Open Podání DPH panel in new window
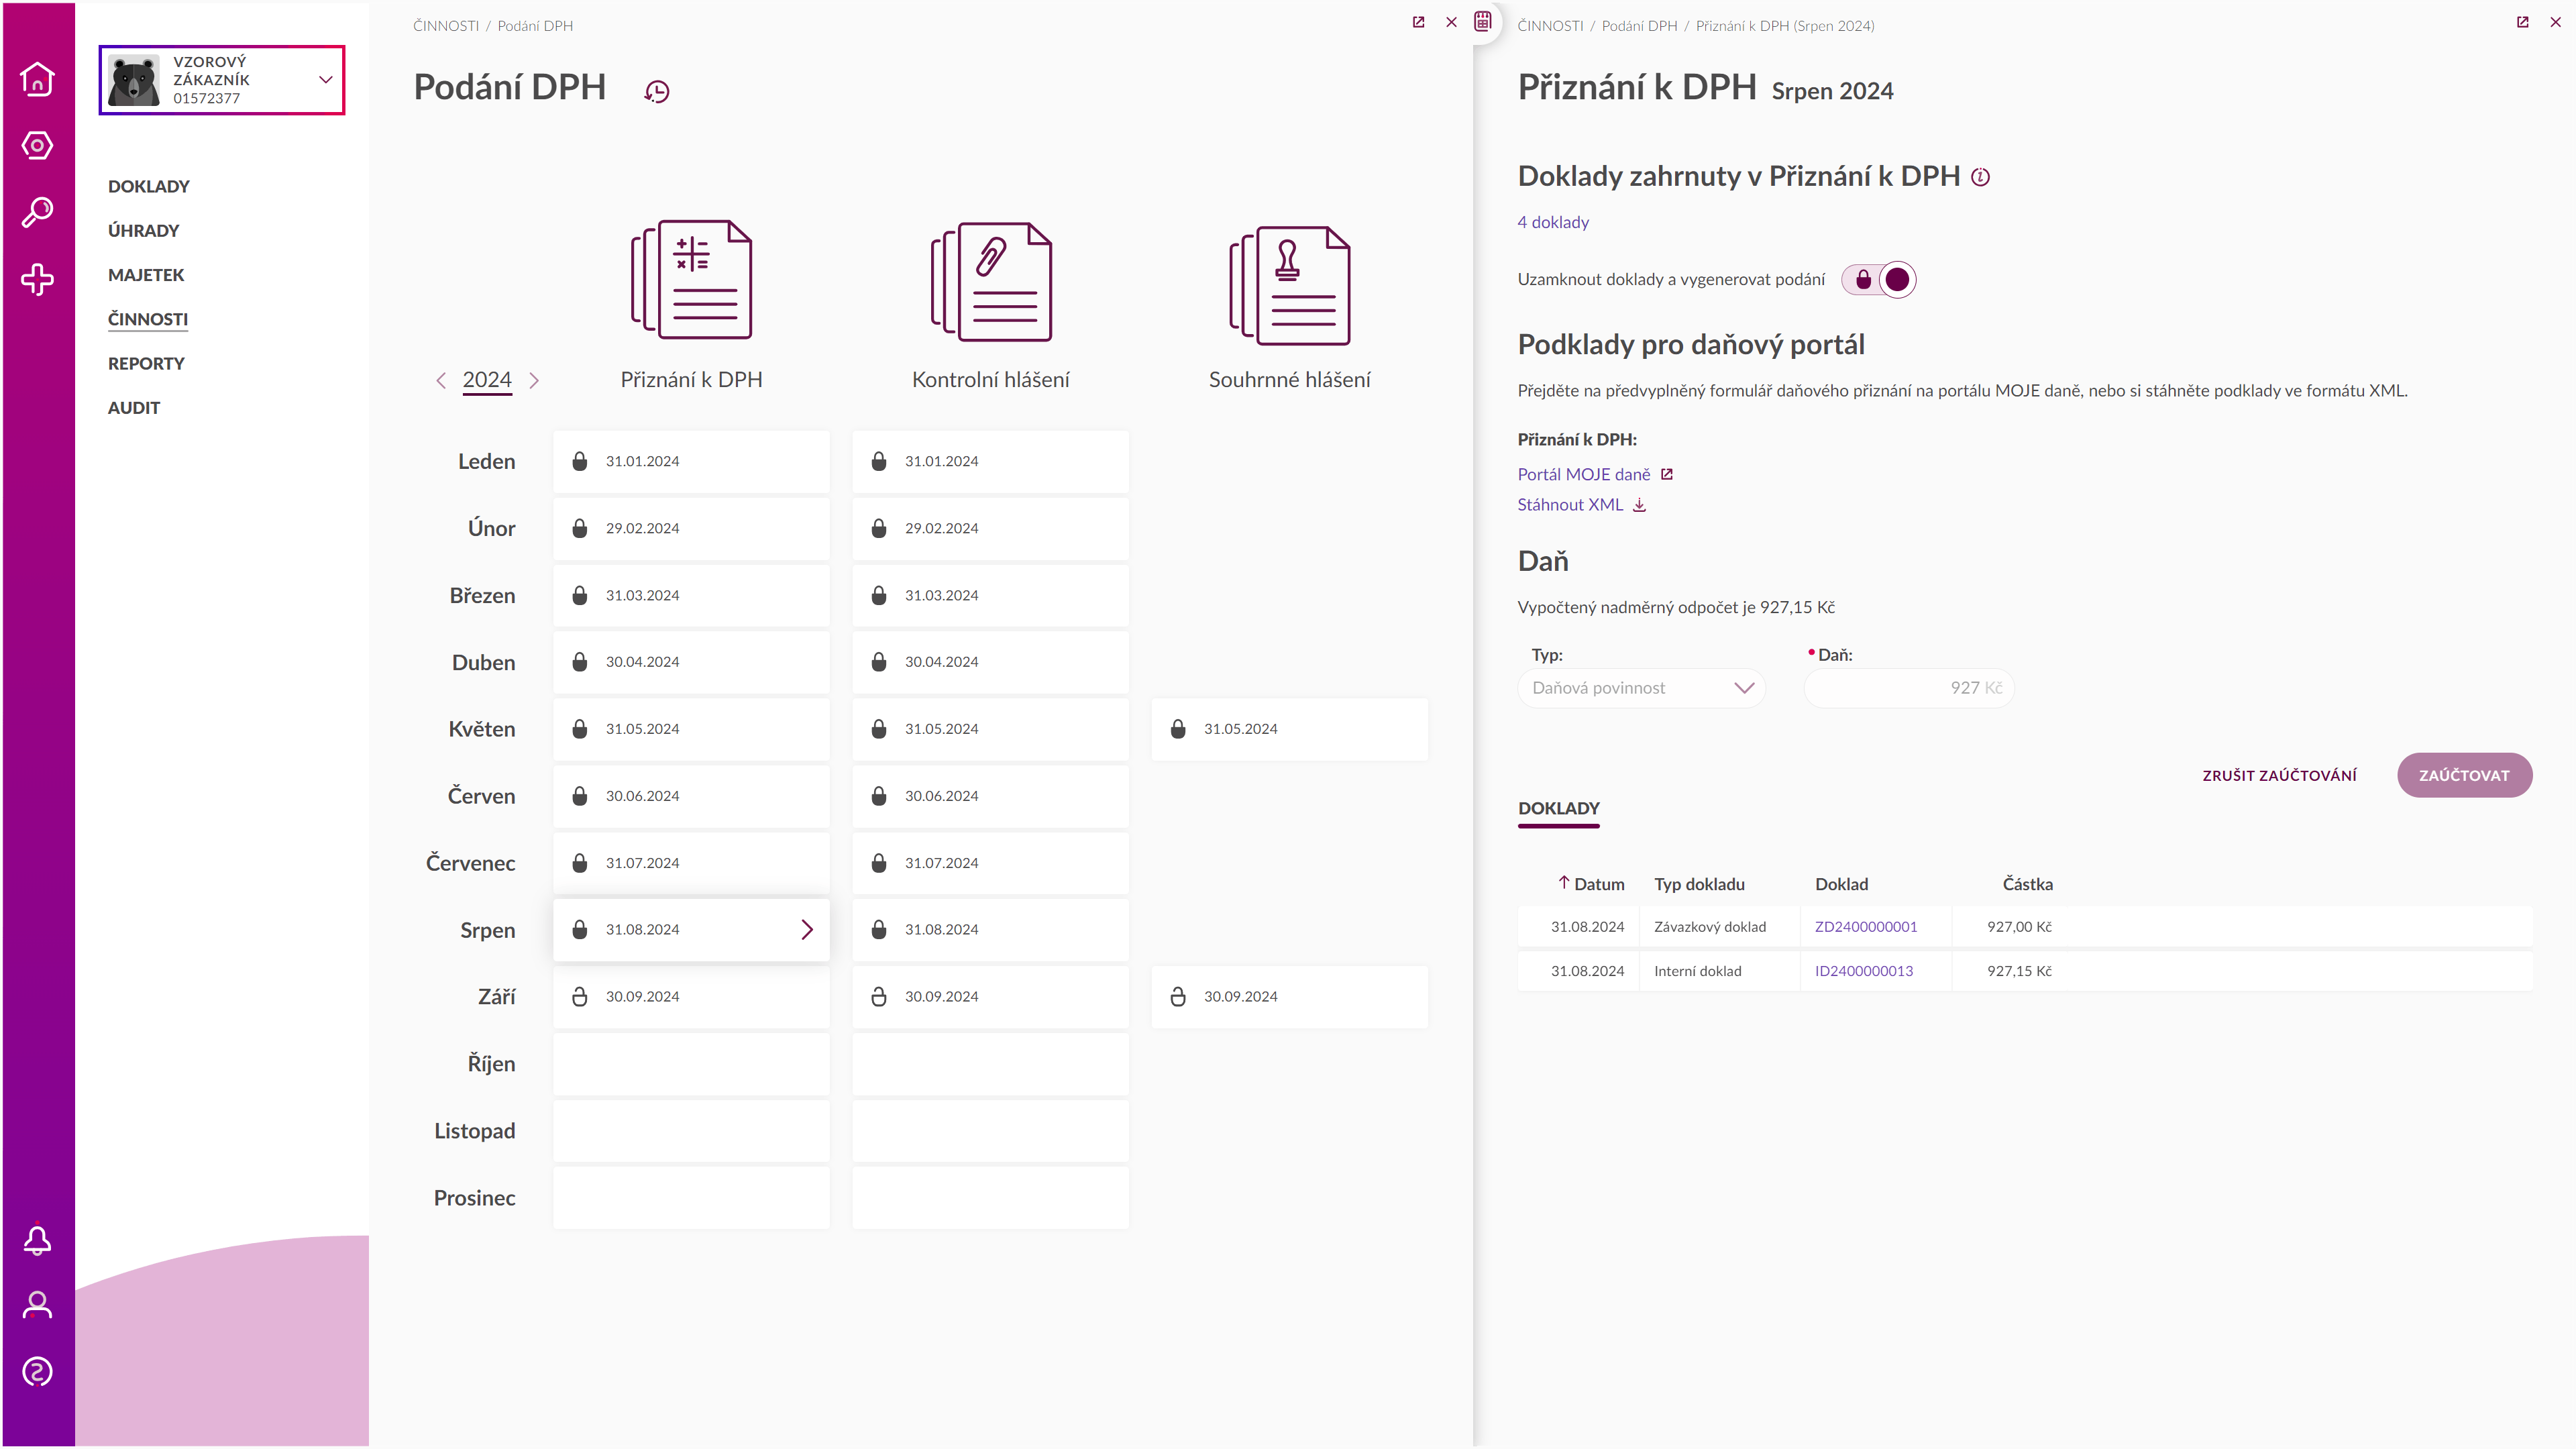 point(1418,22)
